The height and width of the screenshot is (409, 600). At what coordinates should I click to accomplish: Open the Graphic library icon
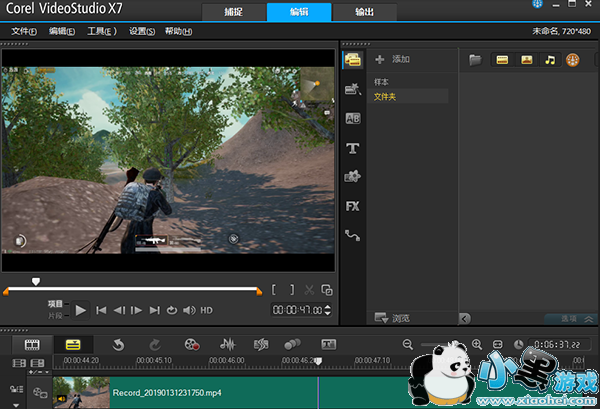coord(352,177)
